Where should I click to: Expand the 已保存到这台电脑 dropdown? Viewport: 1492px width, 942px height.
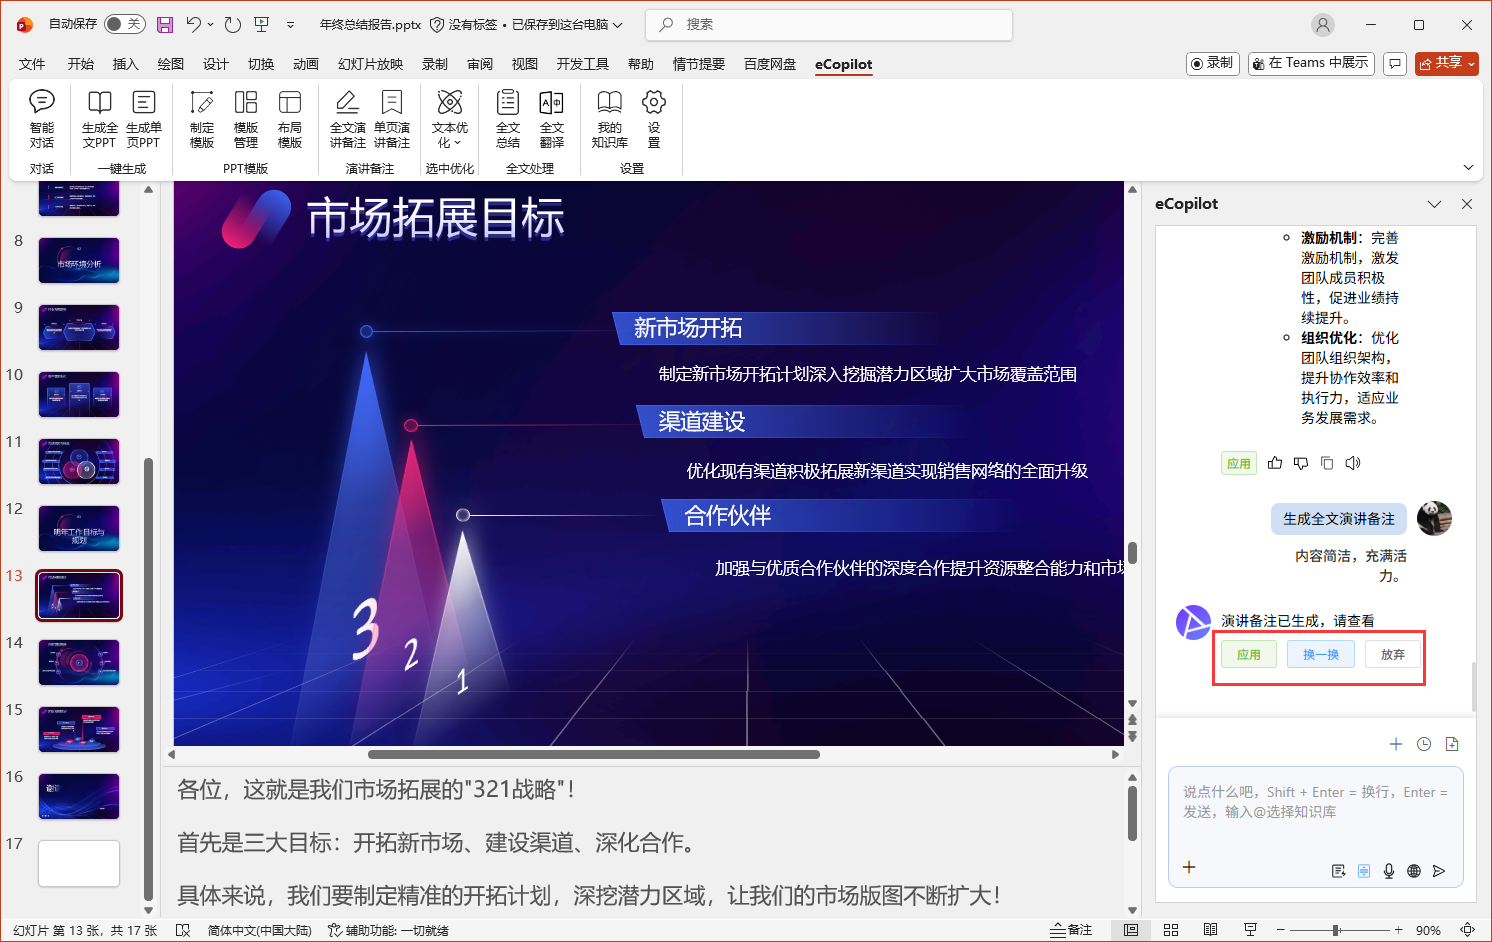click(618, 24)
